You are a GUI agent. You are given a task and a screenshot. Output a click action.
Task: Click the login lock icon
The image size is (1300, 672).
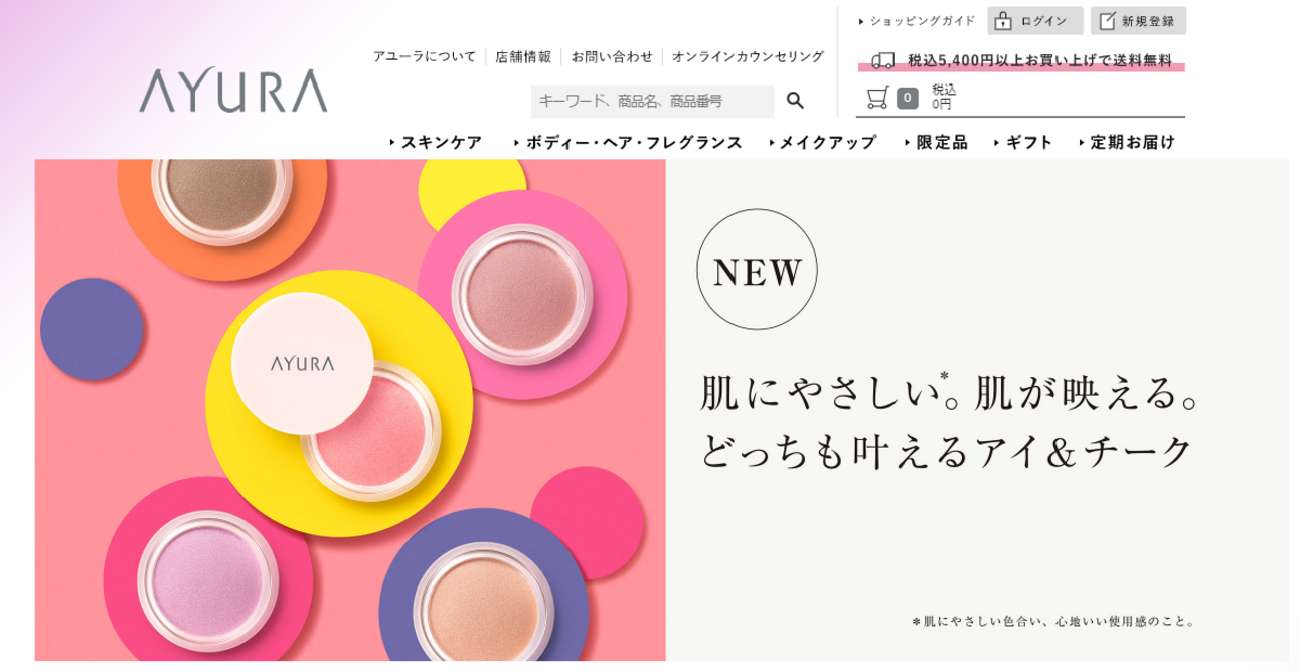coord(1003,21)
